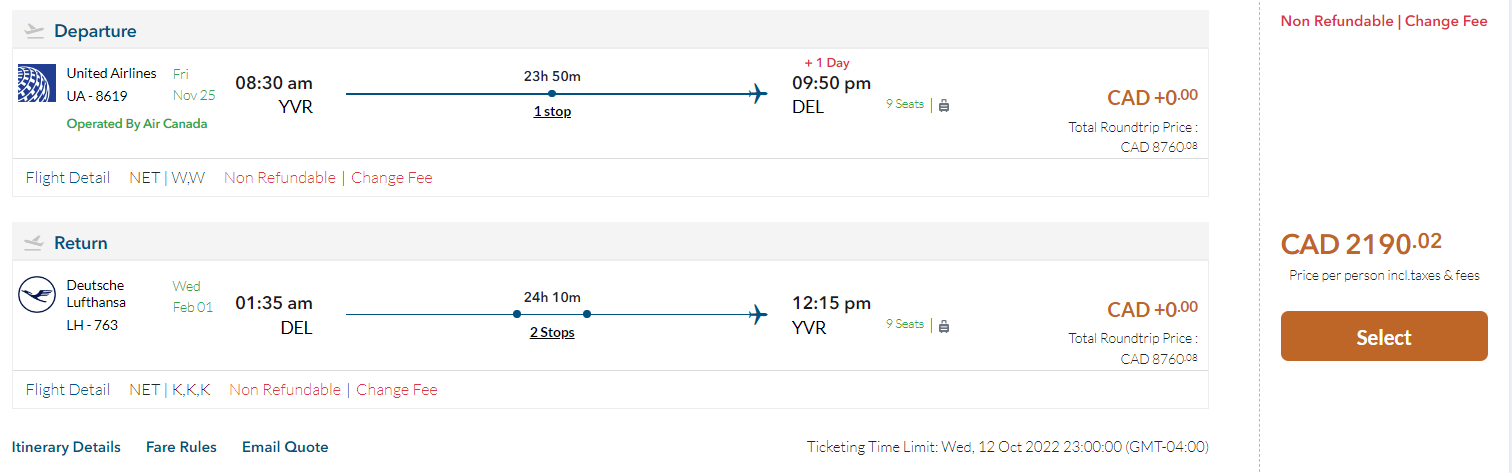Open the Itinerary Details tab
1512x473 pixels.
66,447
